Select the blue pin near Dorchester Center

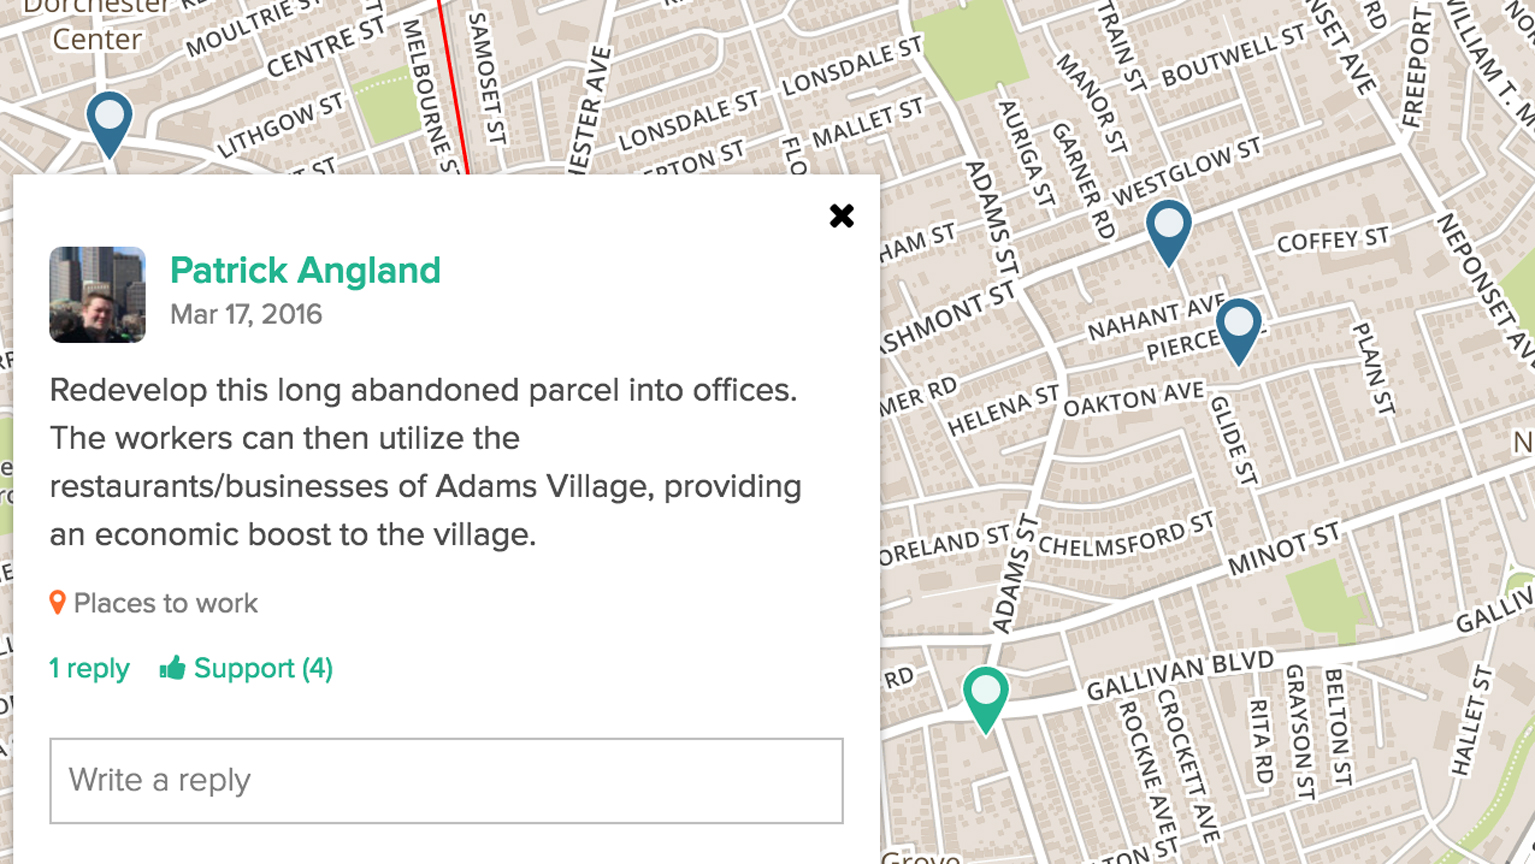(109, 121)
